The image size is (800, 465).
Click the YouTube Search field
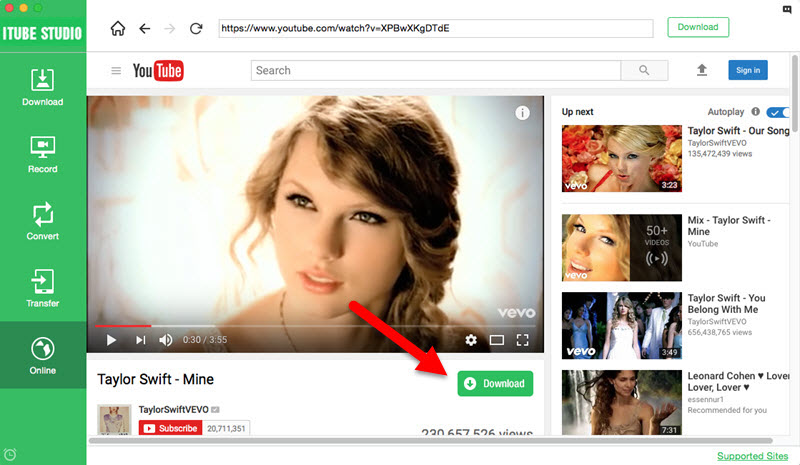436,70
